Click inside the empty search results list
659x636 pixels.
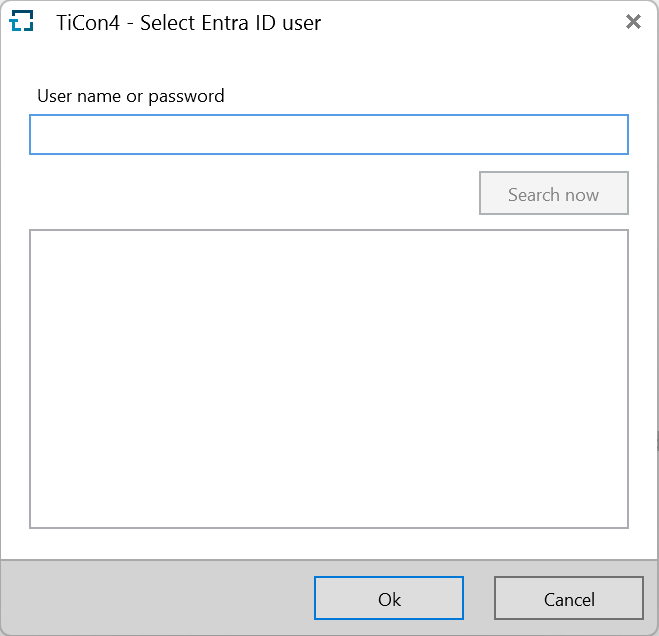coord(328,380)
